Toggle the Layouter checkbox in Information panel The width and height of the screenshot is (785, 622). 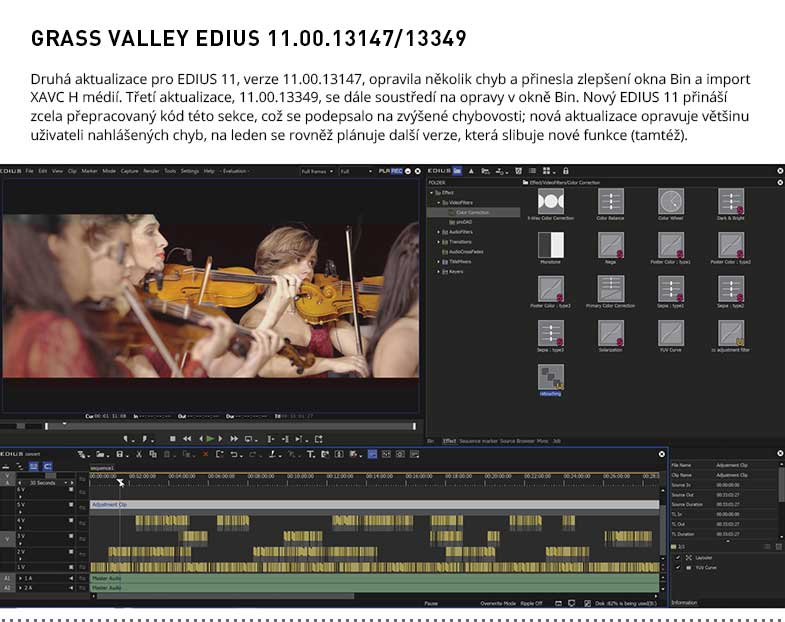[x=678, y=557]
